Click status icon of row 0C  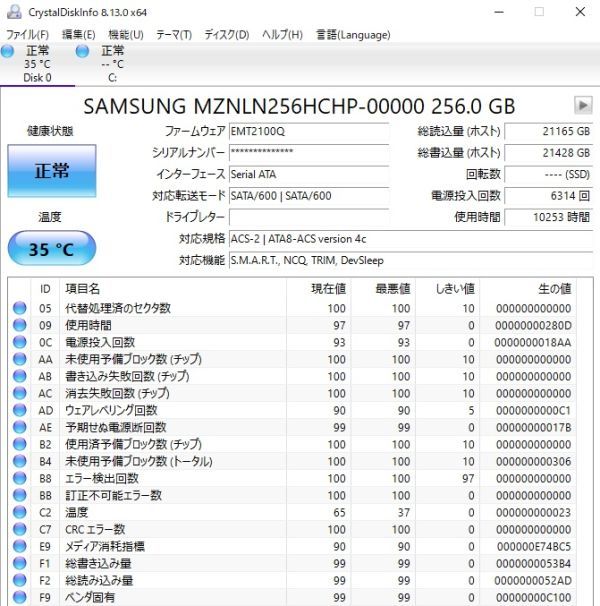coord(19,342)
